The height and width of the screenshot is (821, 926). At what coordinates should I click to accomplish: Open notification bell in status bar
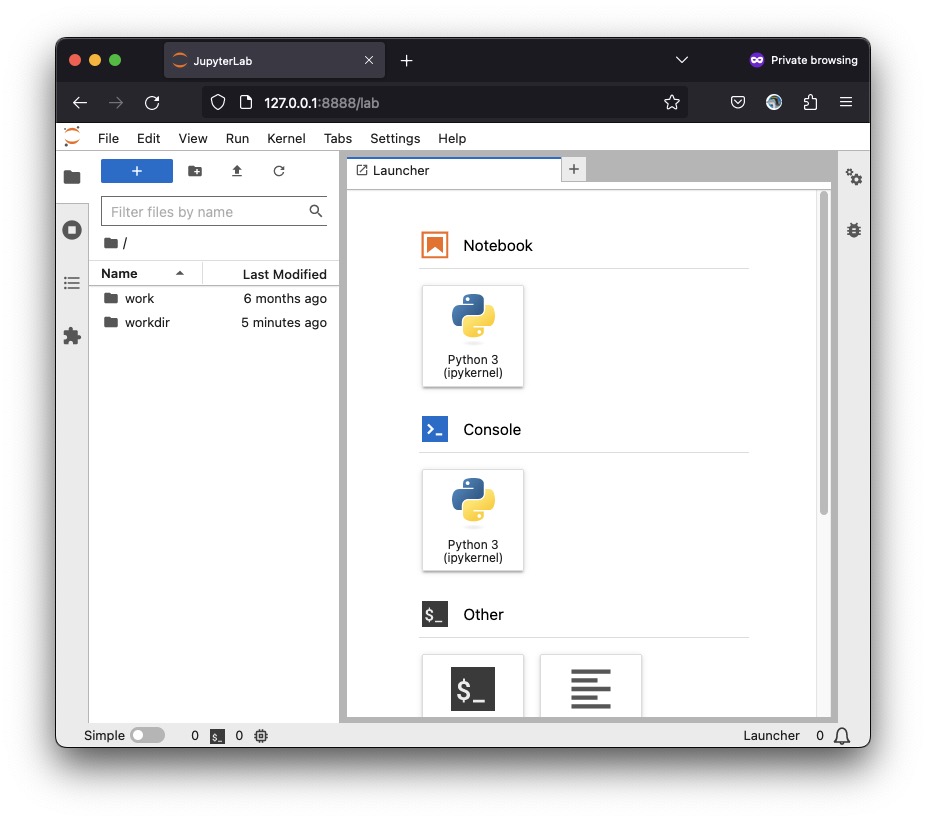pyautogui.click(x=842, y=736)
